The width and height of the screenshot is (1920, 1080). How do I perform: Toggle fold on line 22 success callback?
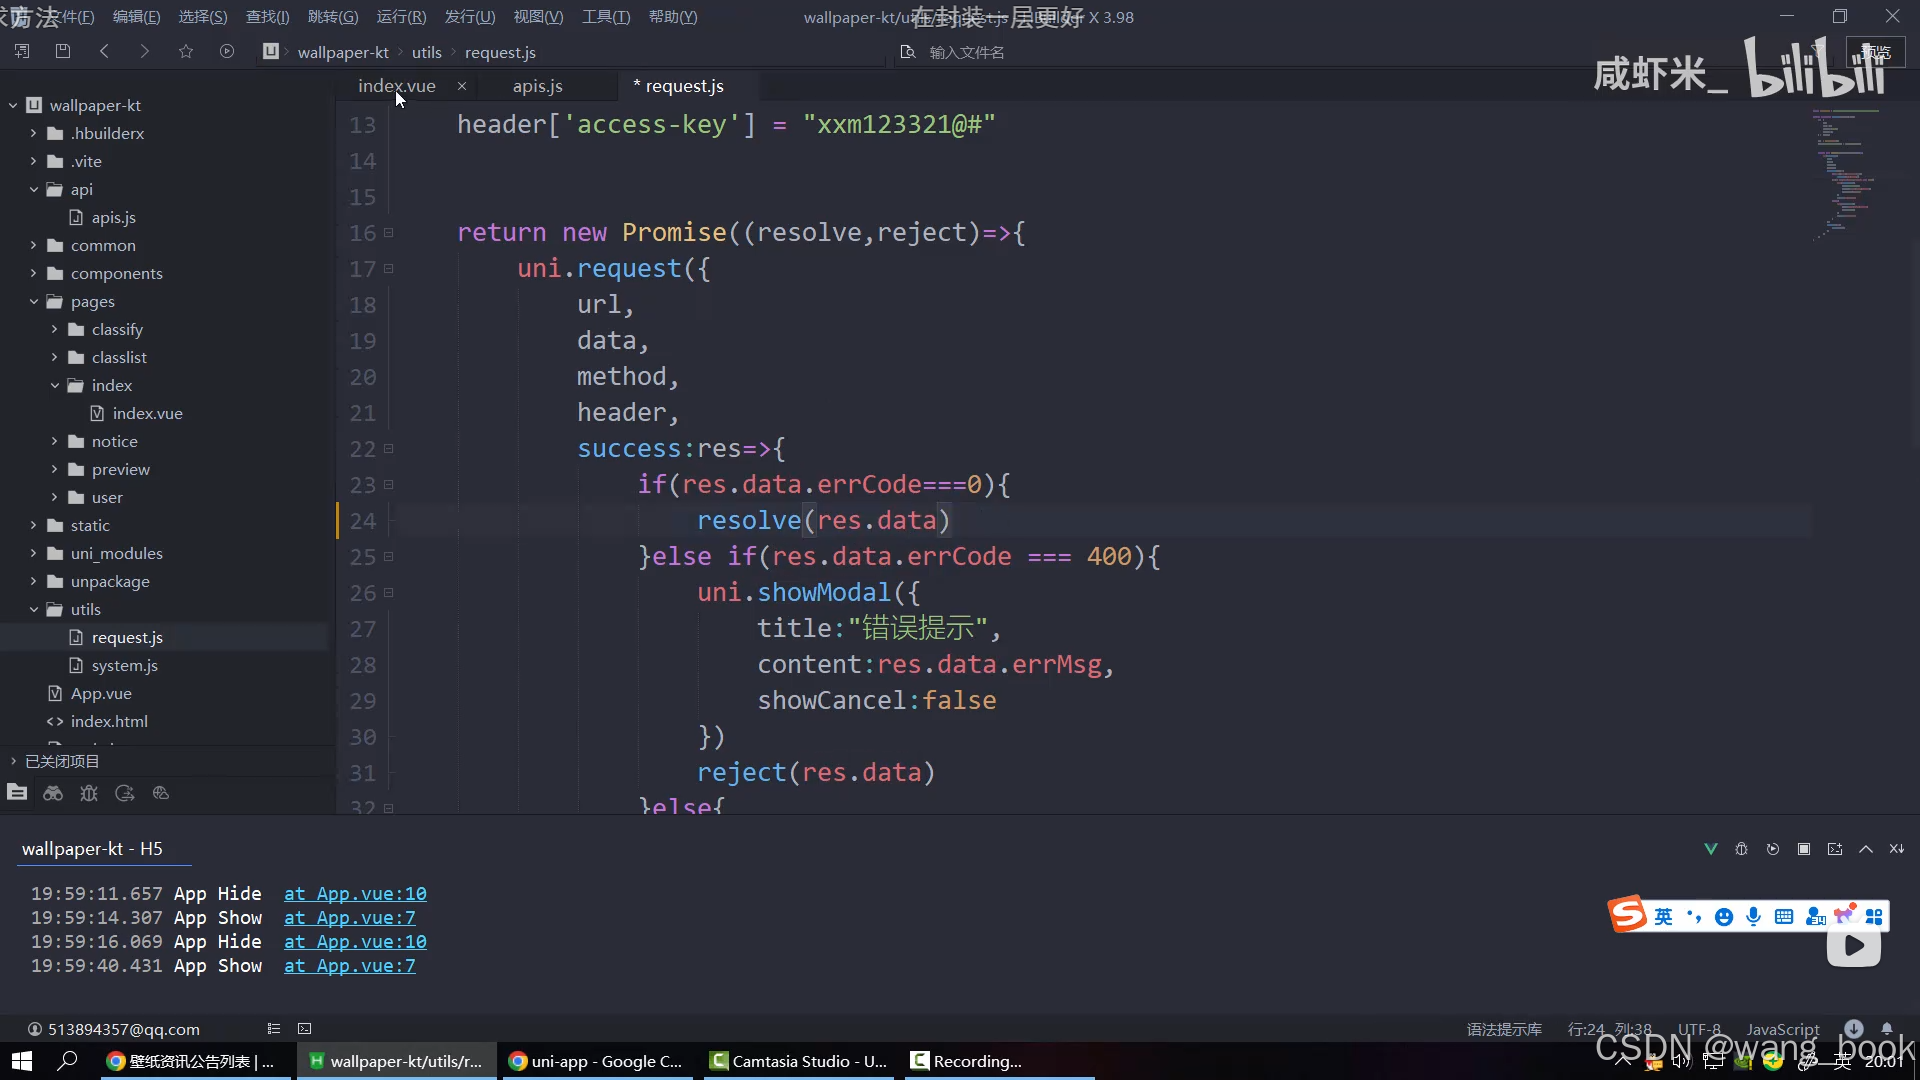coord(389,449)
